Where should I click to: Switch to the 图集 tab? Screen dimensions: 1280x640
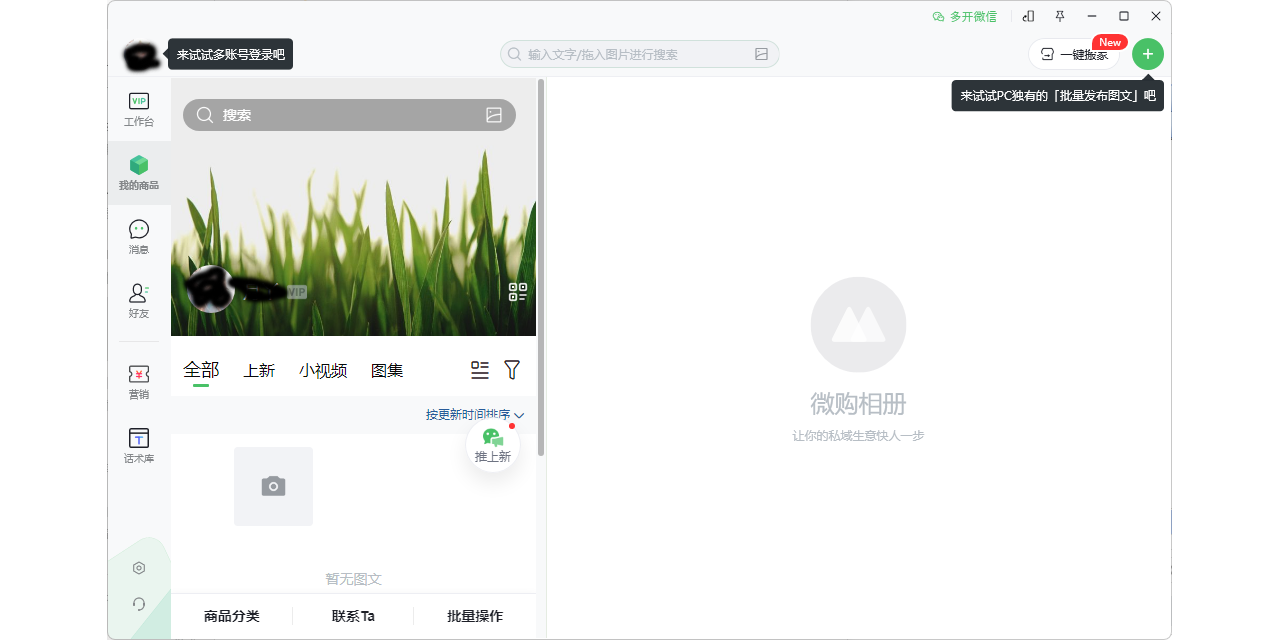[387, 371]
